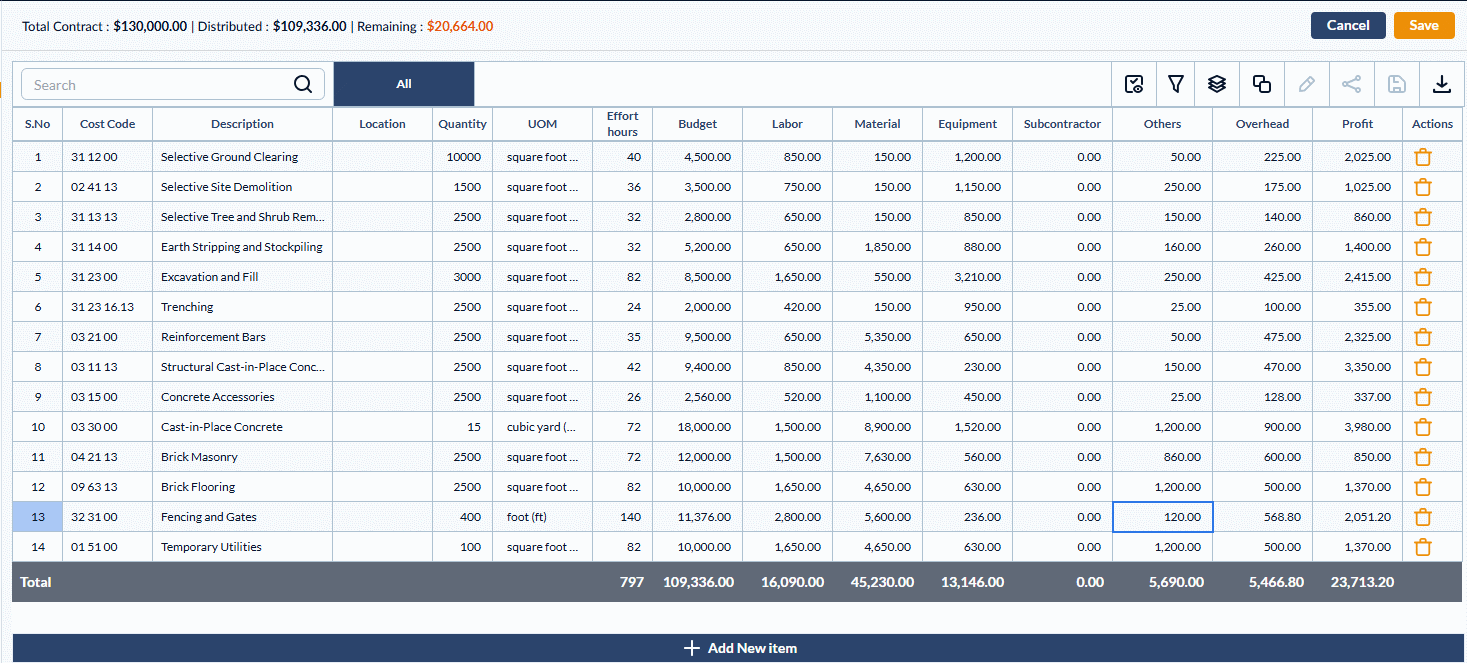Select the All tab
Image resolution: width=1467 pixels, height=663 pixels.
pos(404,84)
